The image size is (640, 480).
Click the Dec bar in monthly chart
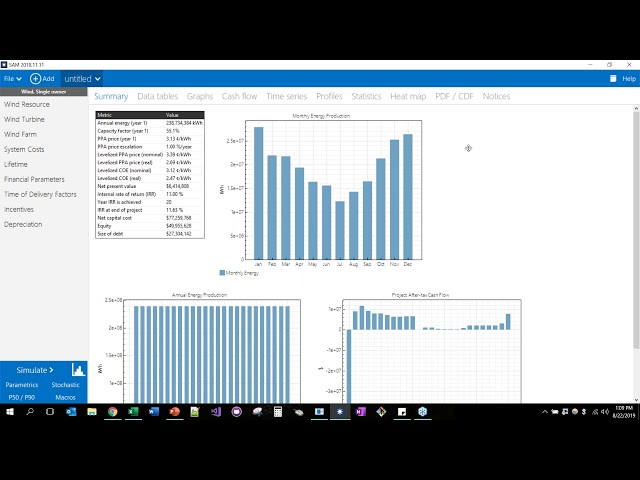pyautogui.click(x=408, y=197)
